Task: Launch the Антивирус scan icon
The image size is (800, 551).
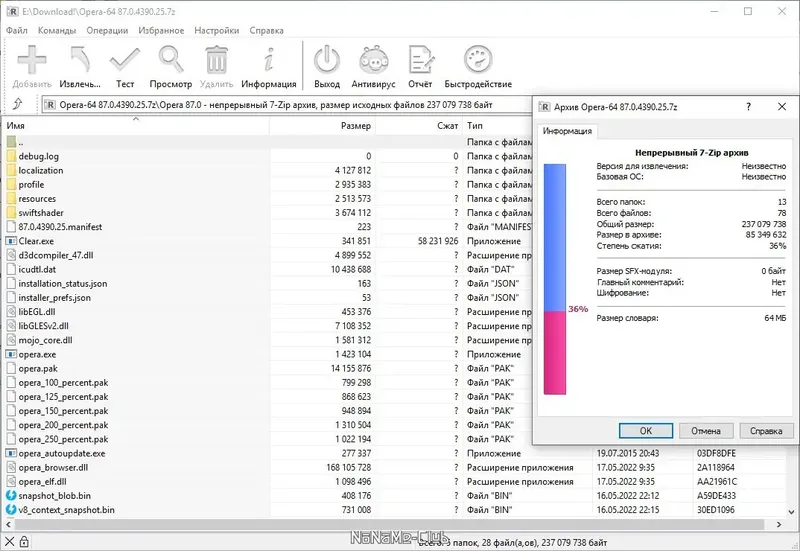Action: (x=373, y=60)
